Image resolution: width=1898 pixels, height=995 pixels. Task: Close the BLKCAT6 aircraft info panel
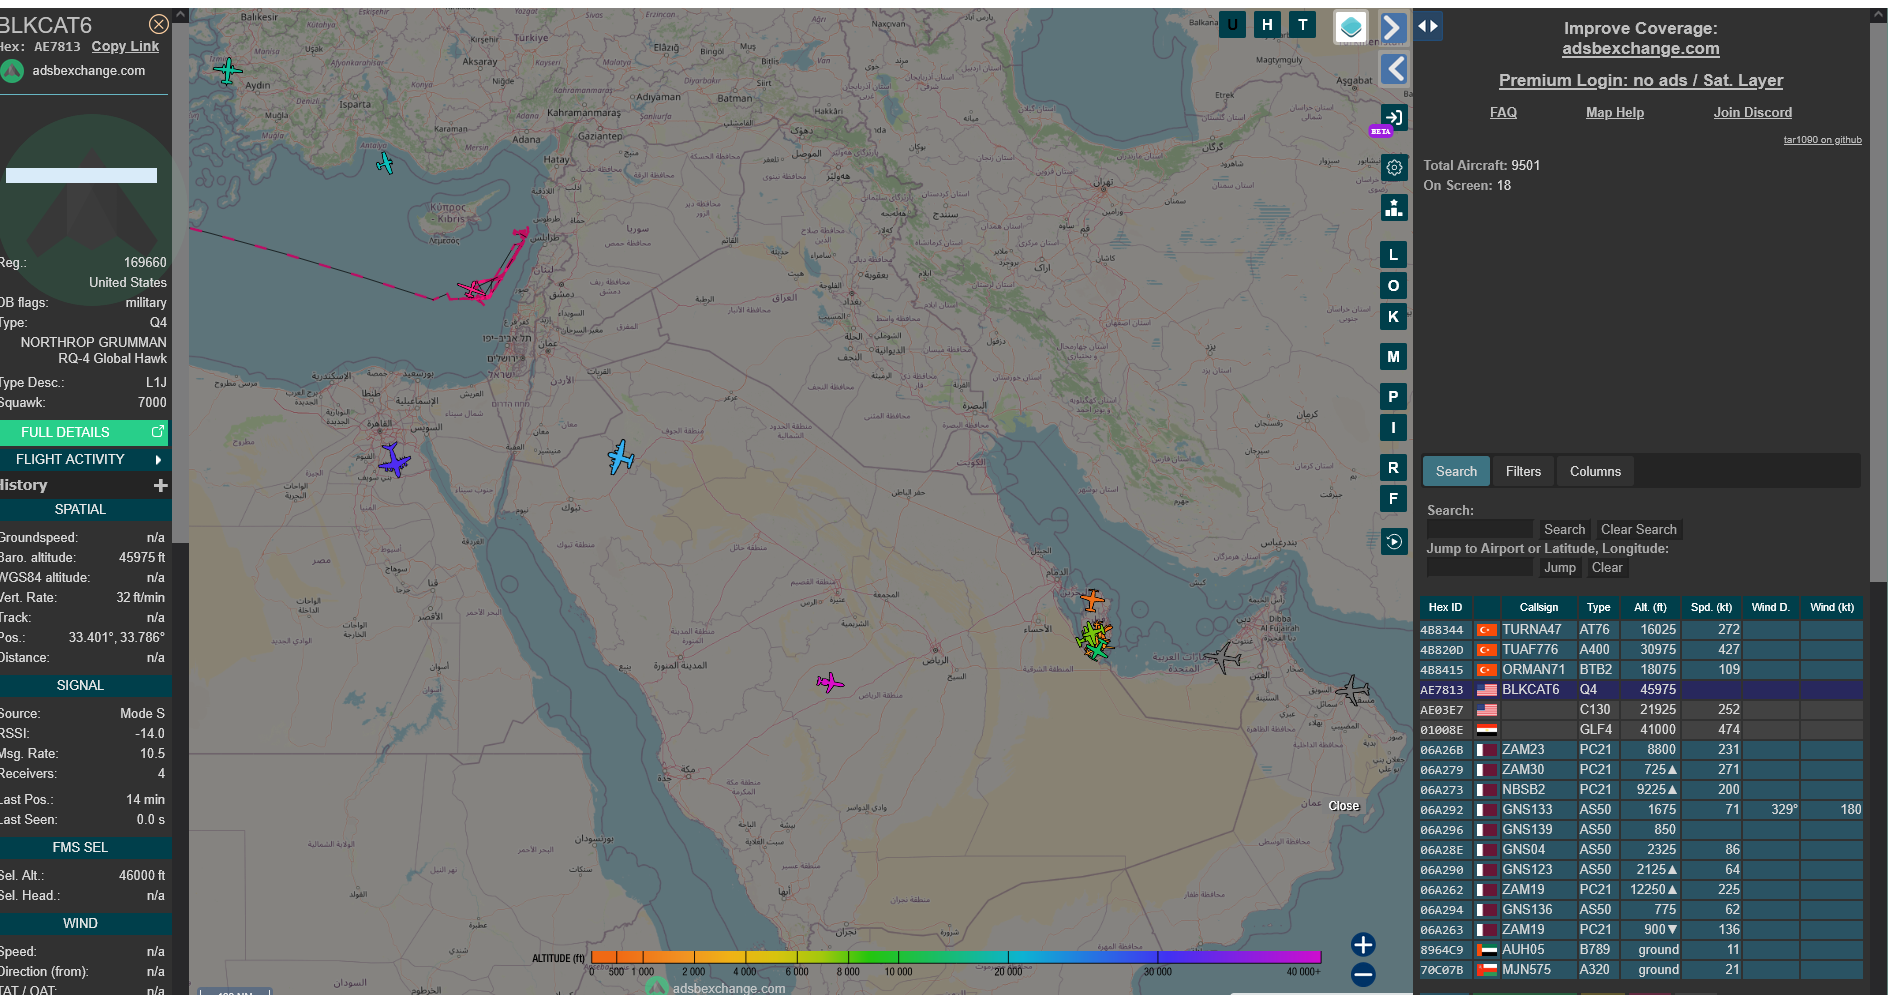coord(158,24)
